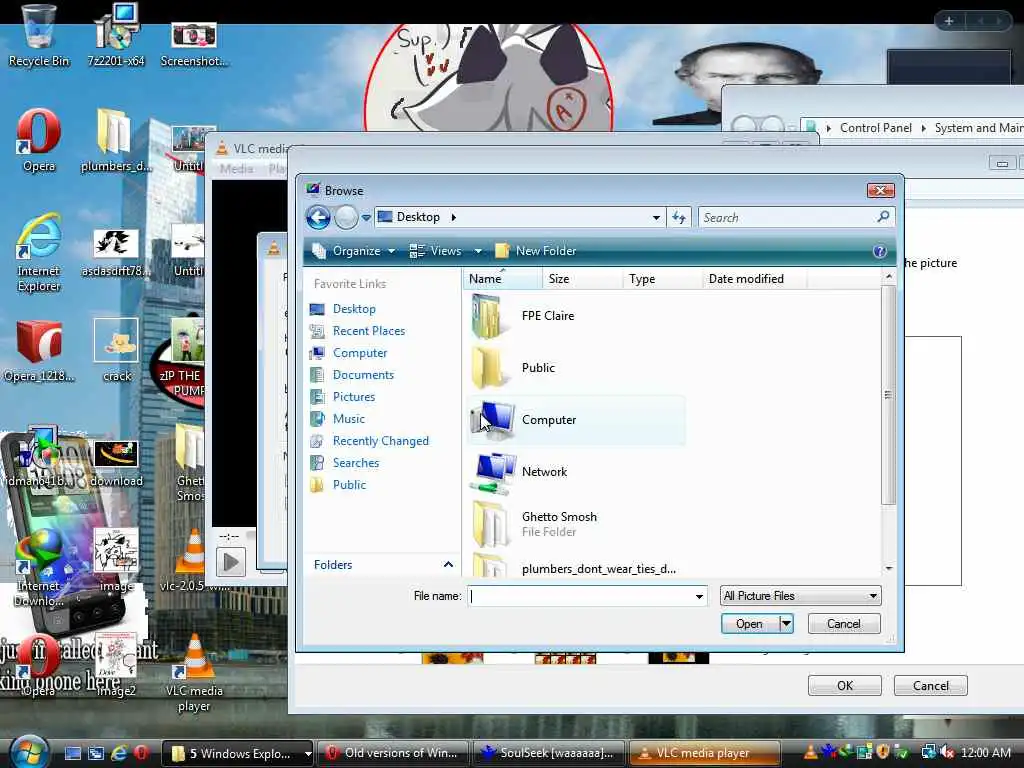Select the FPE Claire folder icon
This screenshot has height=768, width=1024.
pos(487,316)
